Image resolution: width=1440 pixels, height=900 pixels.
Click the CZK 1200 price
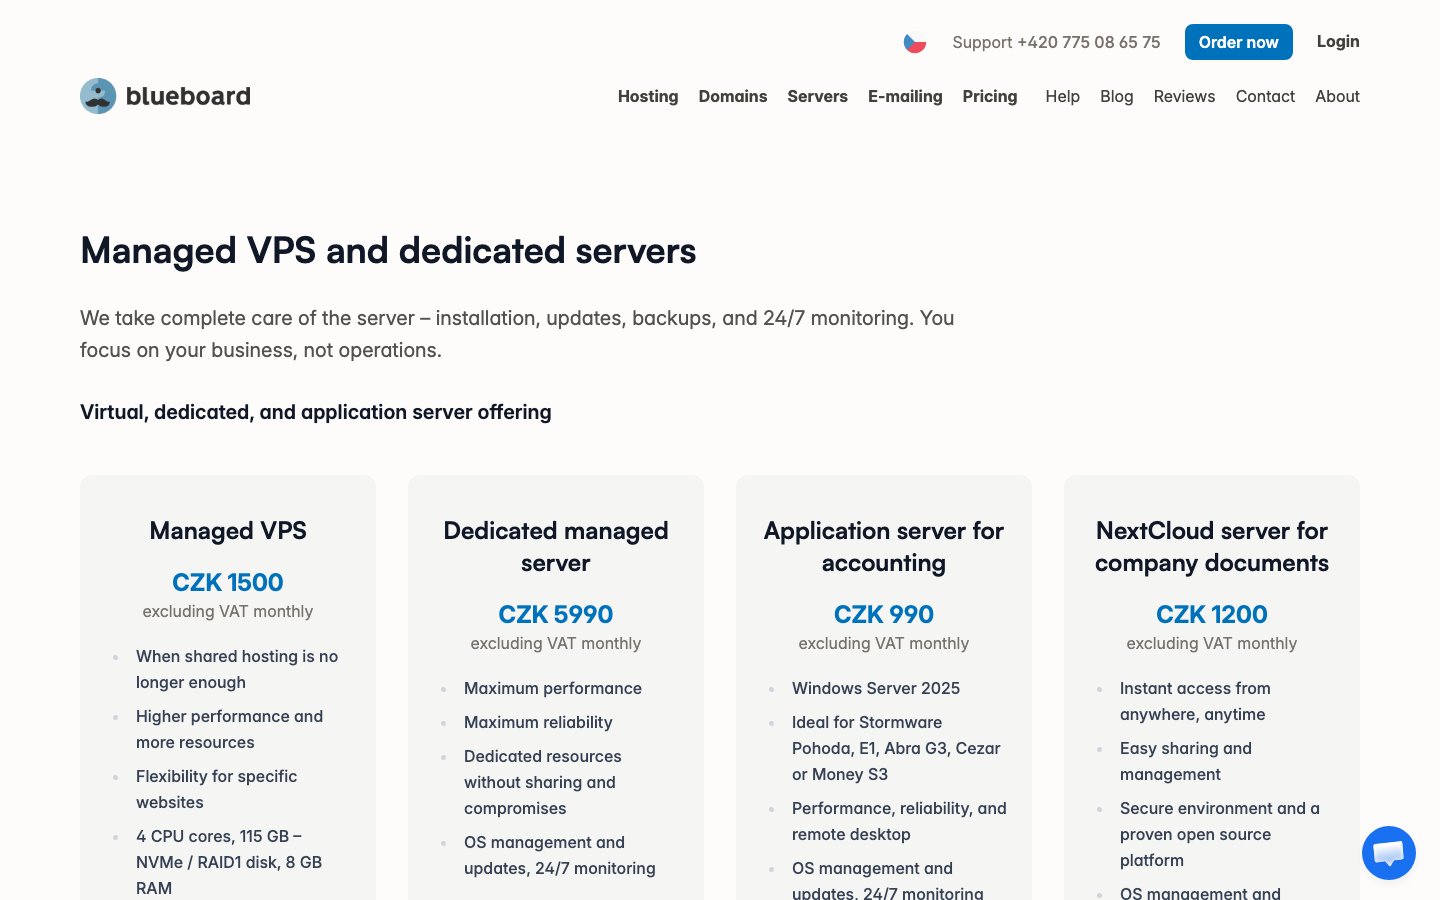pyautogui.click(x=1212, y=614)
